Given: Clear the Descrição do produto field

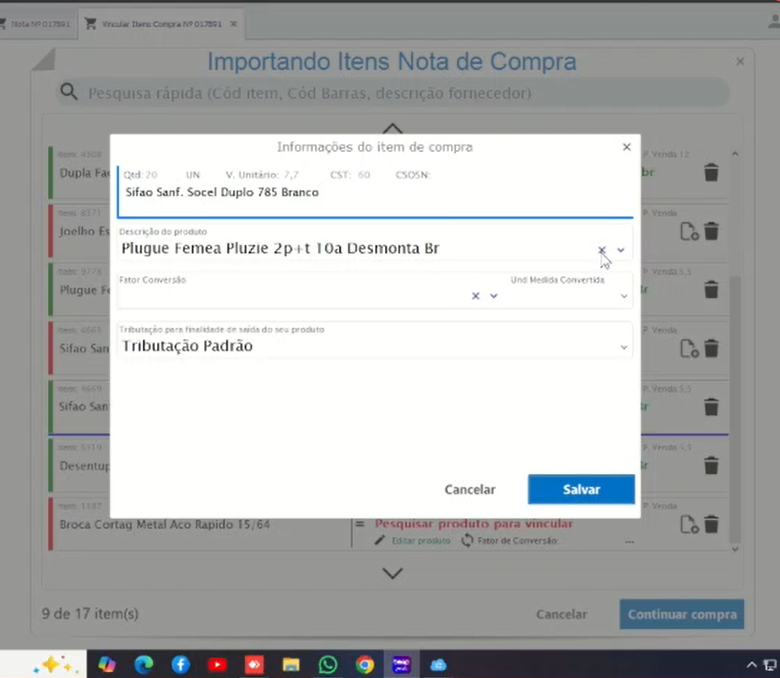Looking at the screenshot, I should pos(602,250).
